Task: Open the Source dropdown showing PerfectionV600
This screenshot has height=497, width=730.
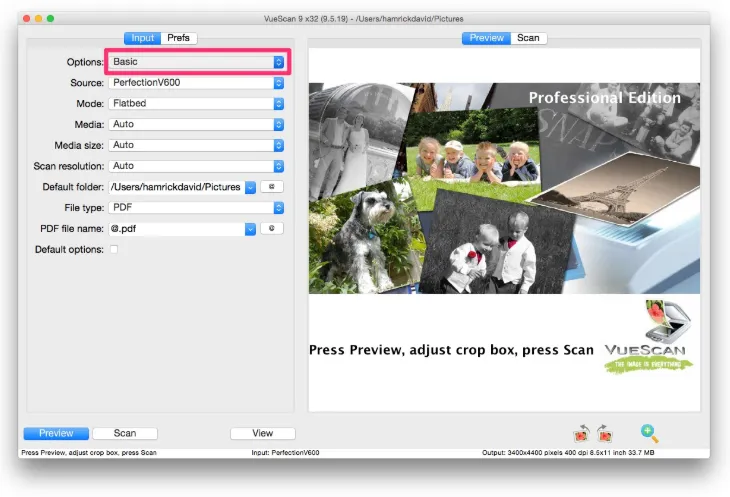Action: (196, 83)
